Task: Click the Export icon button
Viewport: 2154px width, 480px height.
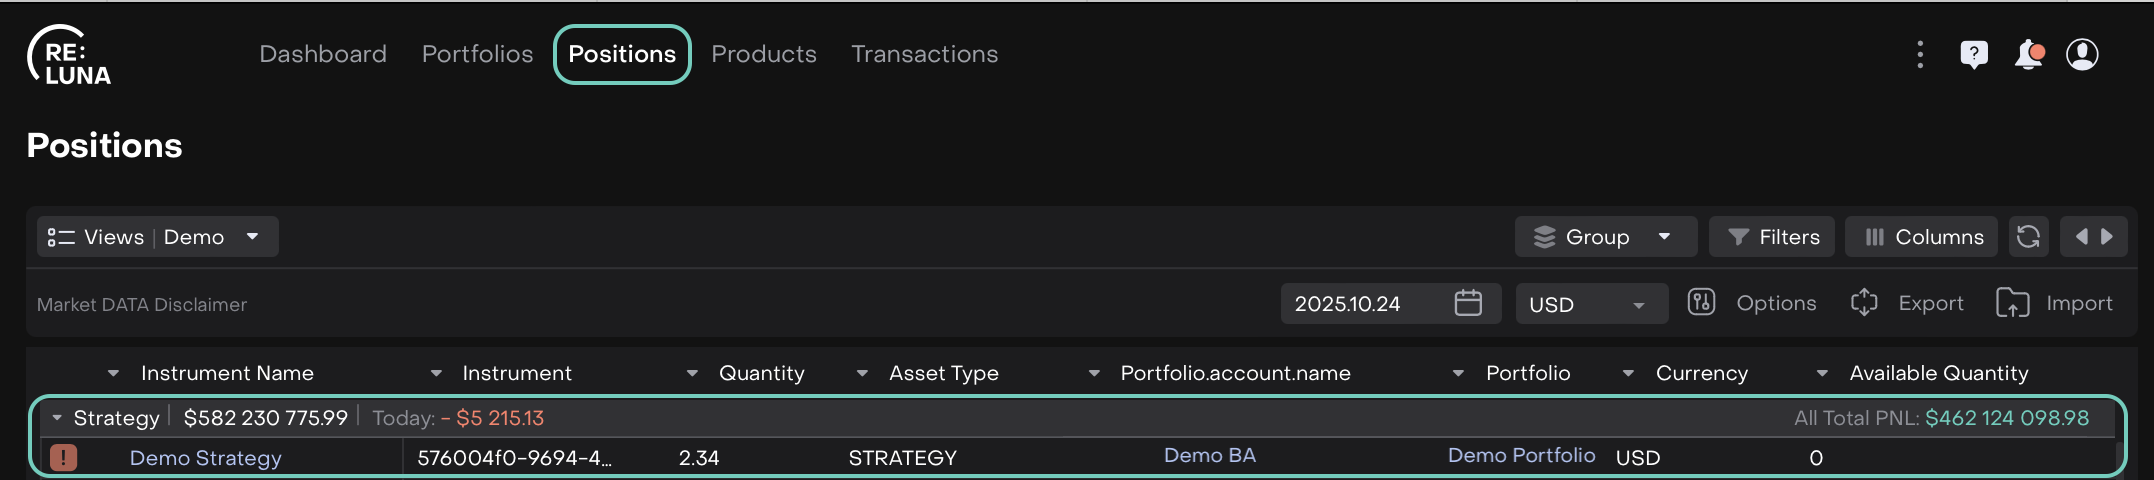Action: (x=1864, y=303)
